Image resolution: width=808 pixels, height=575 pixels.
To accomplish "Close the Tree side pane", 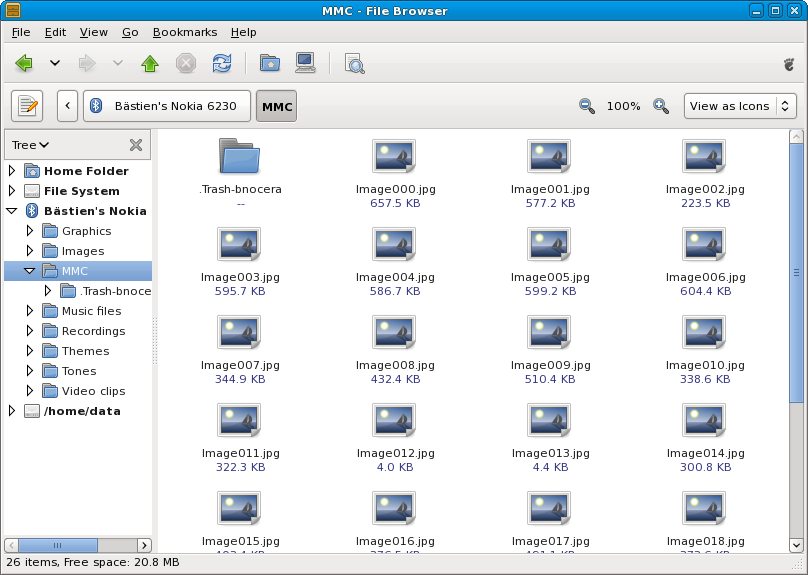I will [136, 145].
